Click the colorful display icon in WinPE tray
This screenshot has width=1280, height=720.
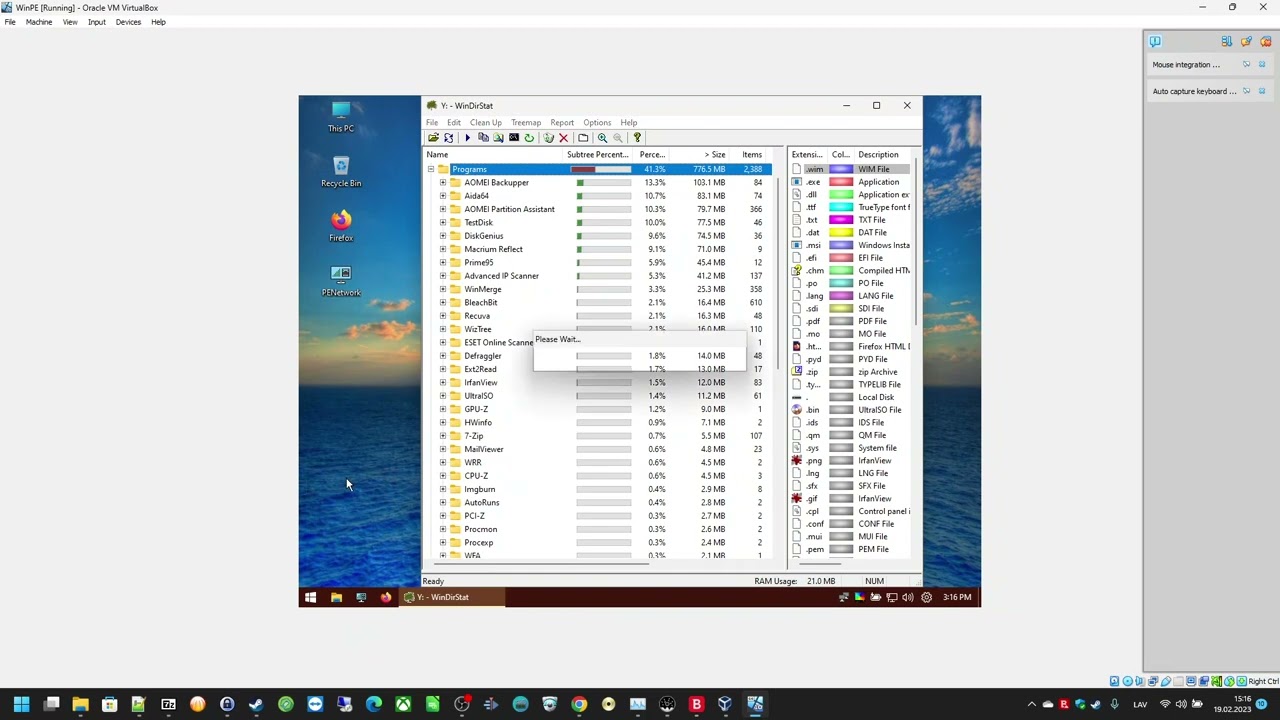859,597
